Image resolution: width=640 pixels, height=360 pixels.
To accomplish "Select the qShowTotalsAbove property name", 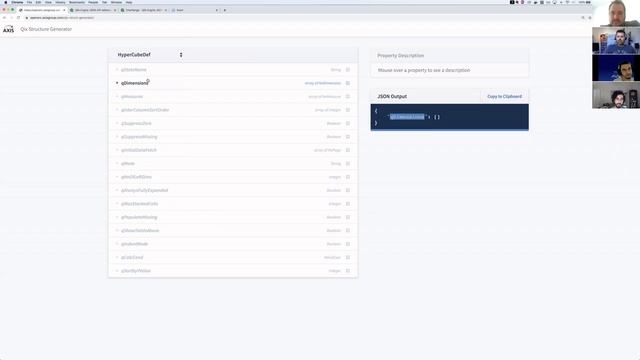I will 140,231.
